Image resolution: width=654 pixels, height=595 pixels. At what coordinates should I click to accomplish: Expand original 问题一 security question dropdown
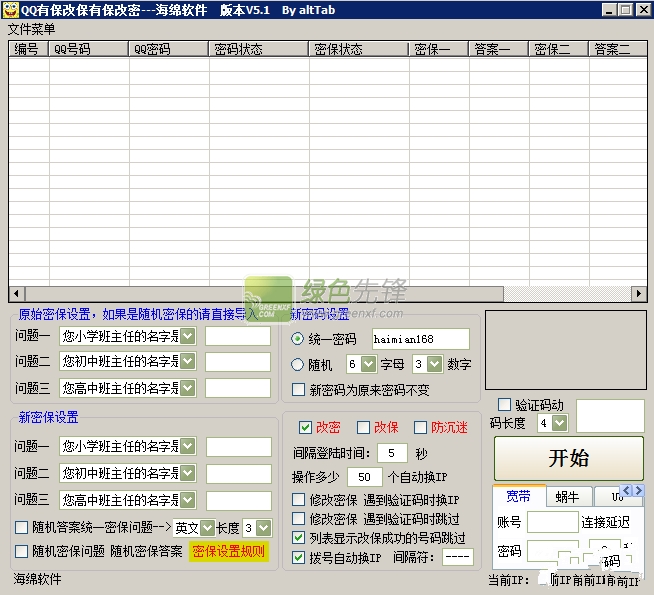[x=188, y=336]
